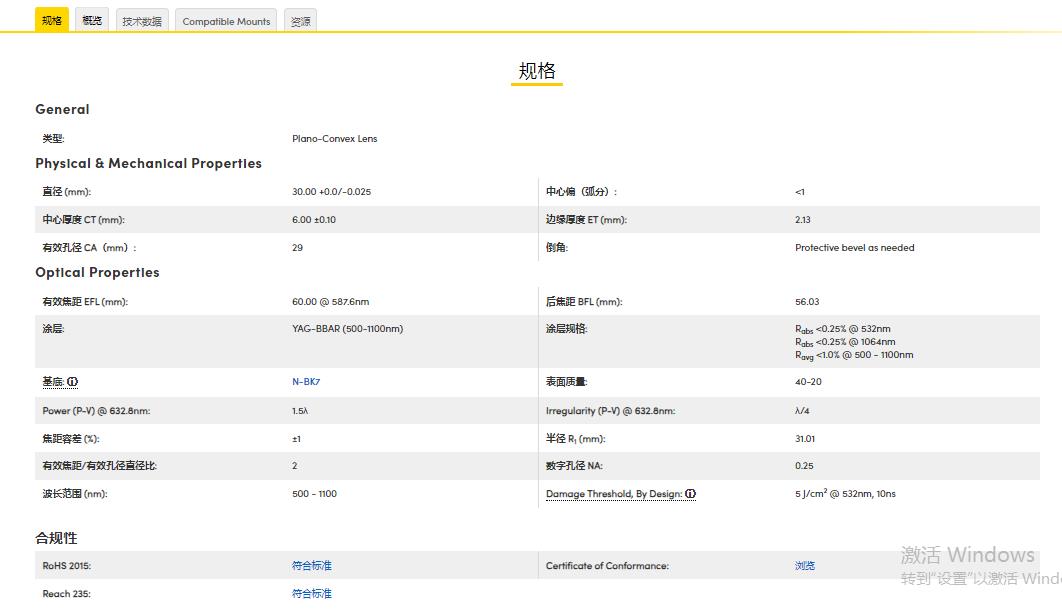The width and height of the screenshot is (1062, 612).
Task: Select the 技术数据 tab
Action: [x=141, y=20]
